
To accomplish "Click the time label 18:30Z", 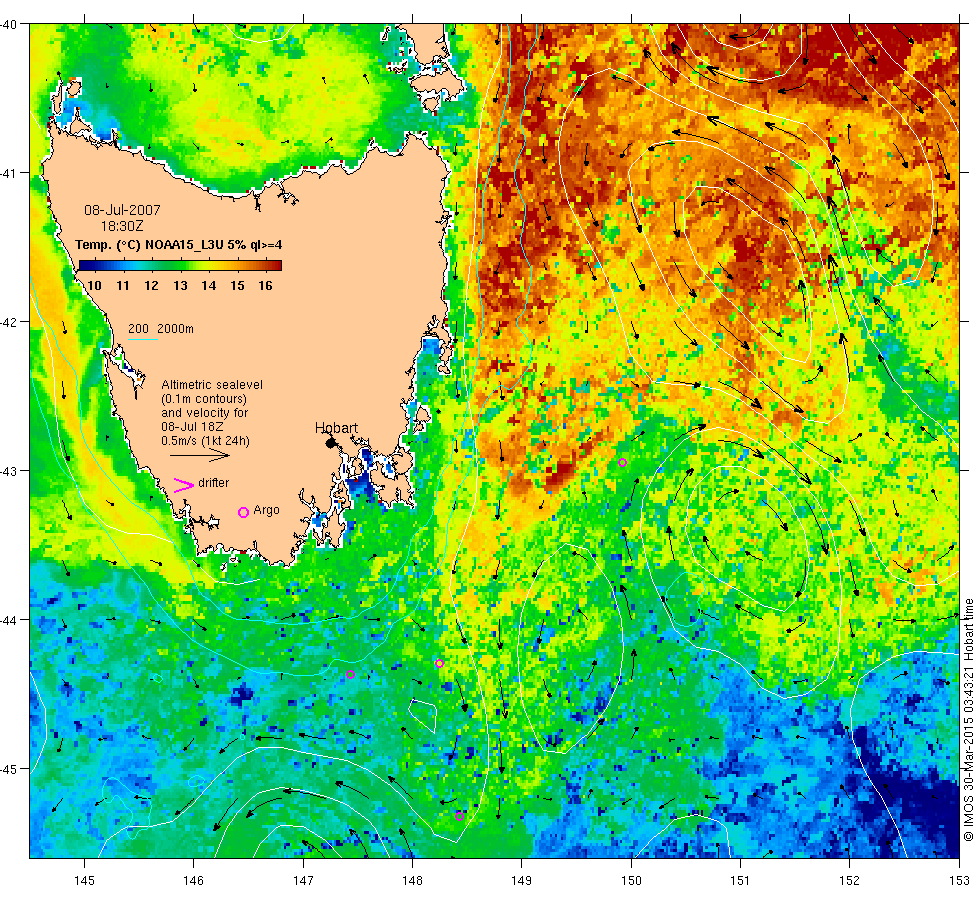I will pyautogui.click(x=122, y=226).
